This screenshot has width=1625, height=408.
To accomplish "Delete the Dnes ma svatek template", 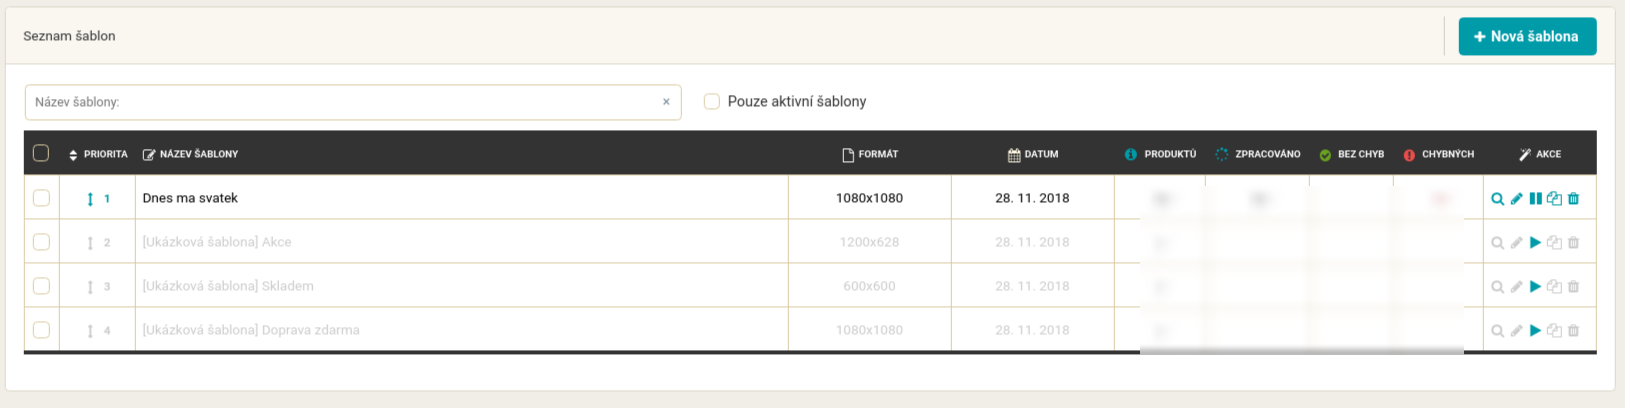I will (1573, 199).
